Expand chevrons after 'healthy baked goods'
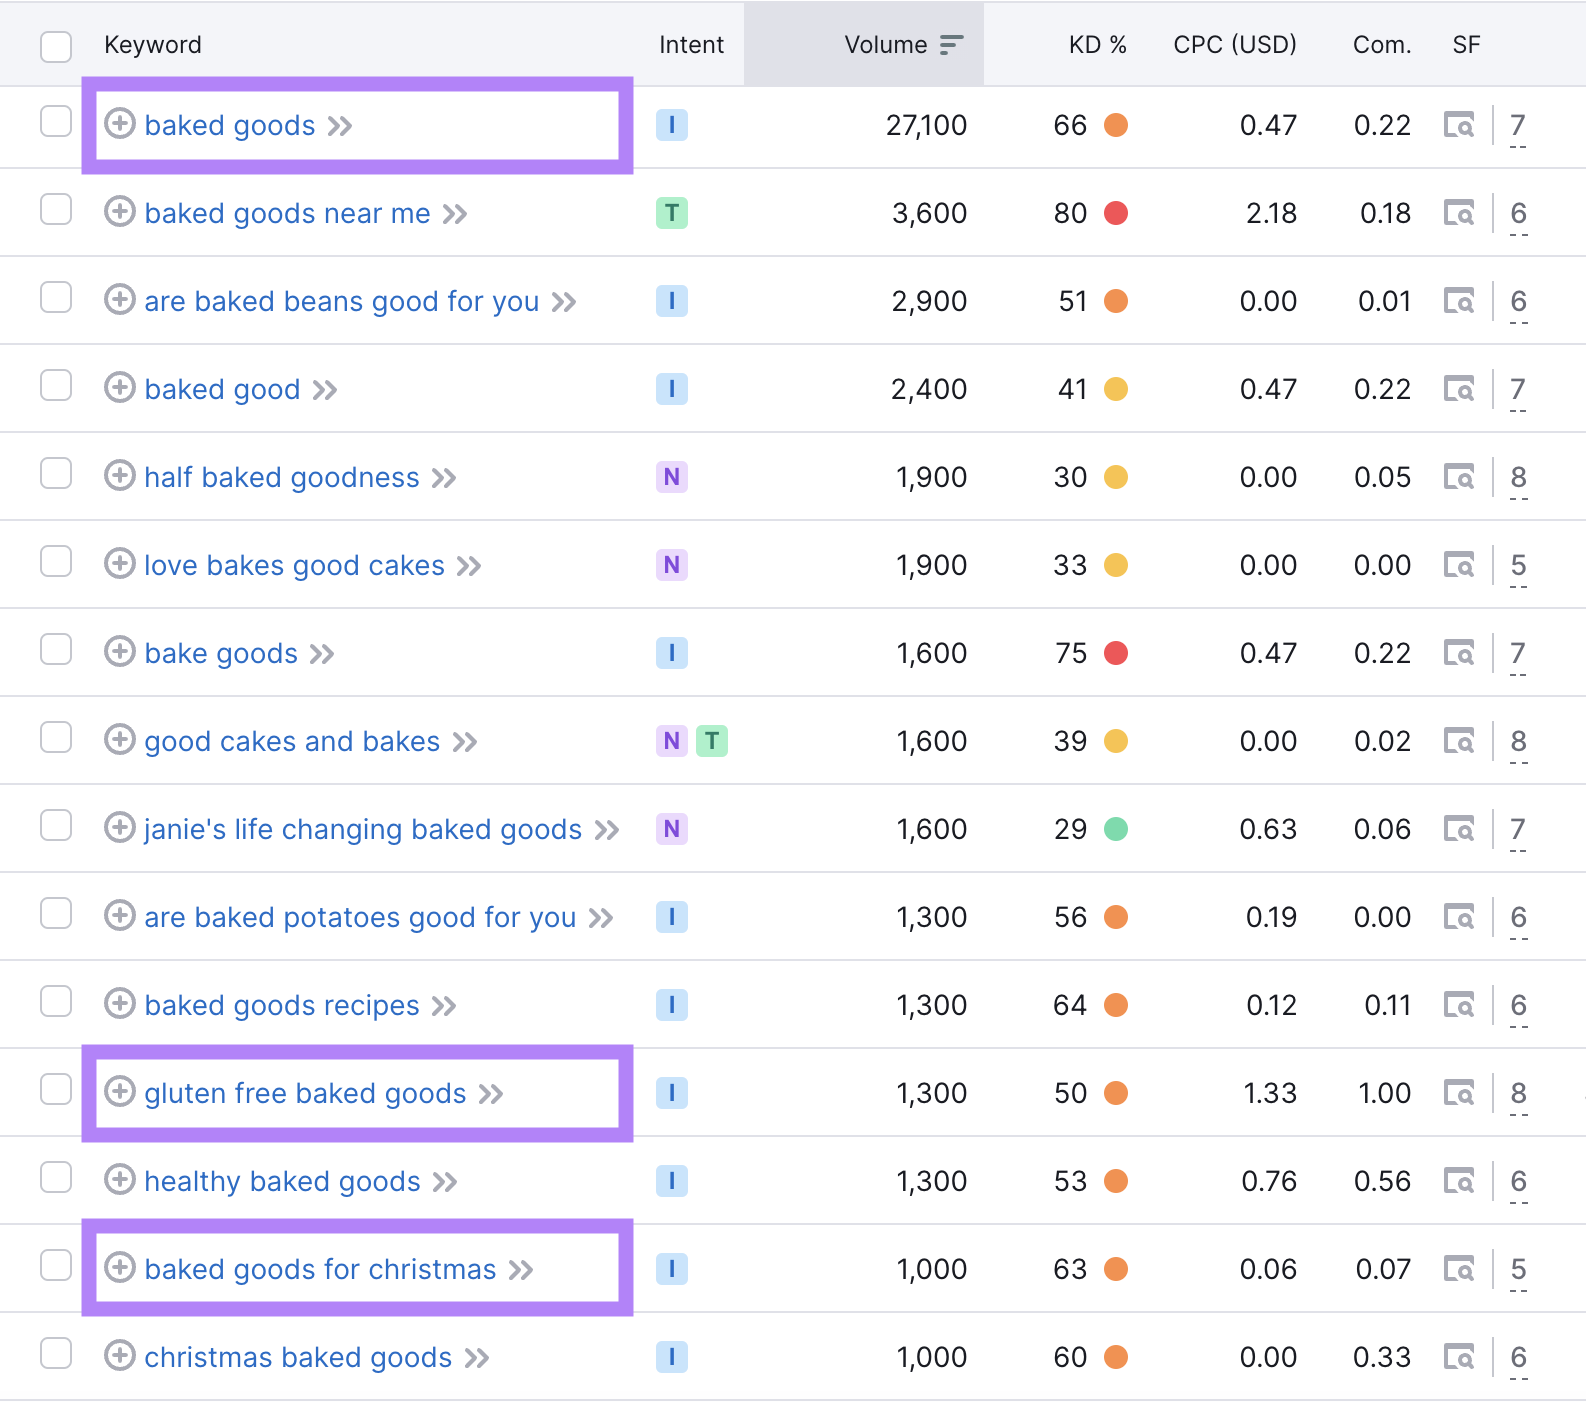This screenshot has height=1402, width=1586. click(x=445, y=1182)
